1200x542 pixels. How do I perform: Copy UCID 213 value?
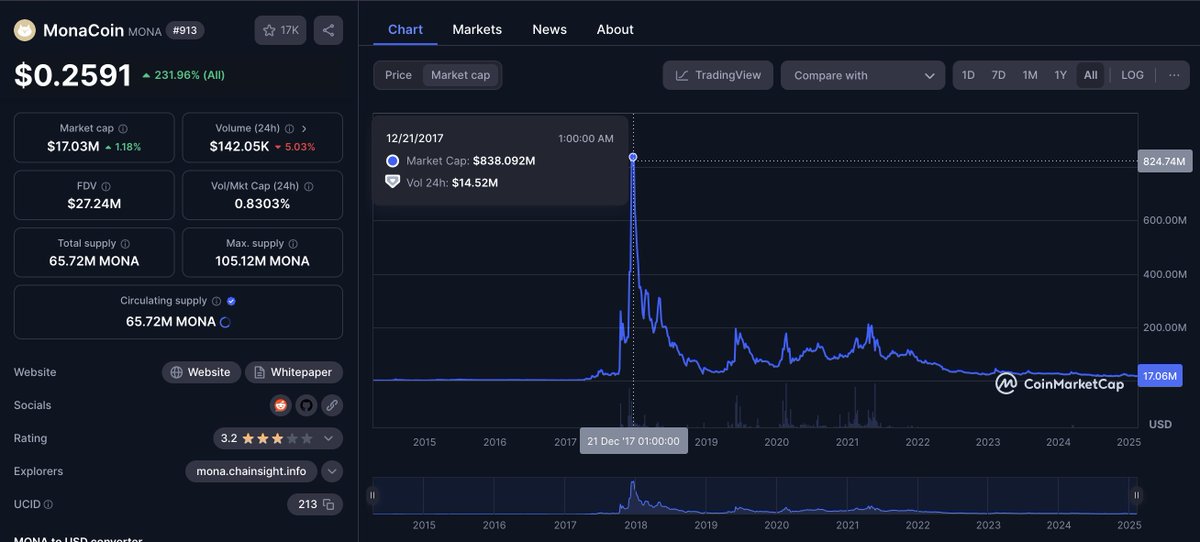328,504
